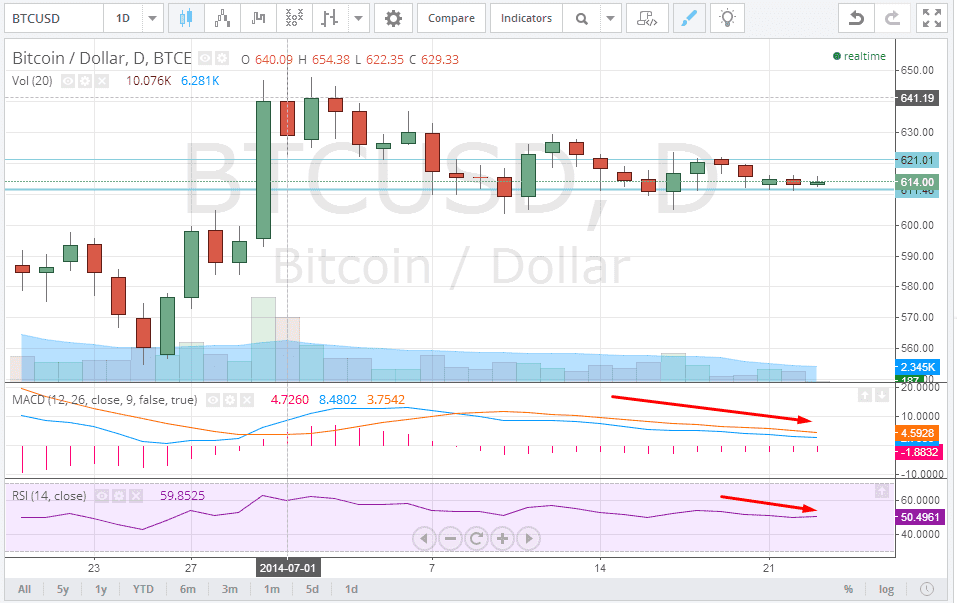Click the Vol (20) label
The width and height of the screenshot is (957, 603).
pos(32,81)
